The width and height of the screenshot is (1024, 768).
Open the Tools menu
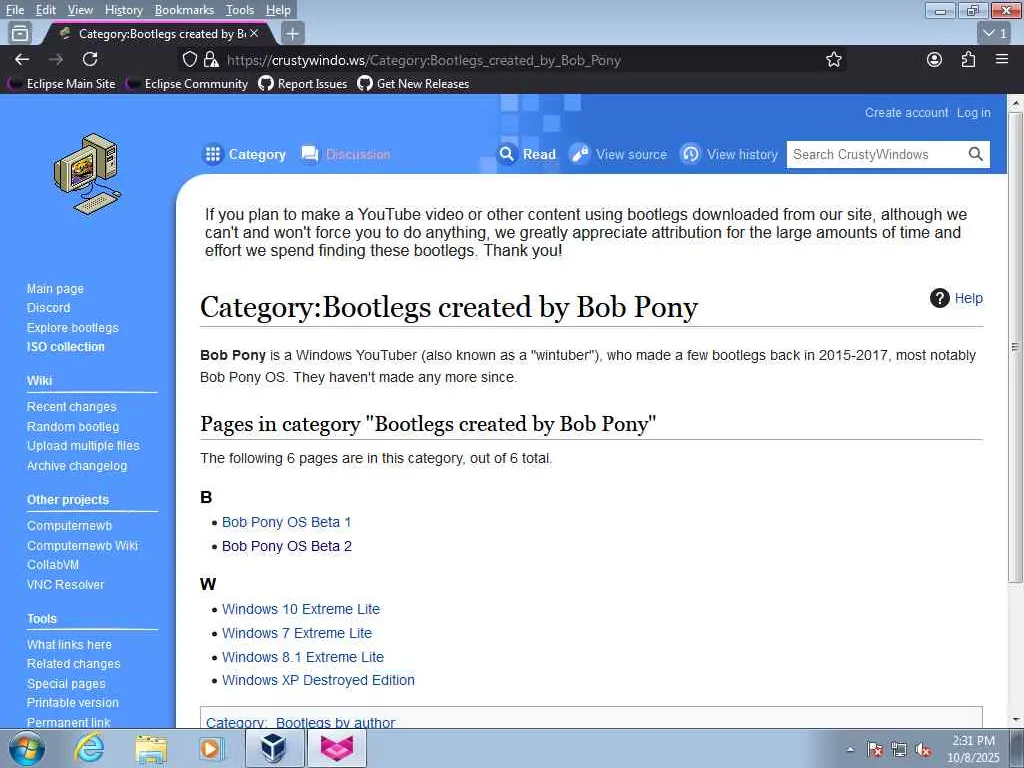pos(240,10)
